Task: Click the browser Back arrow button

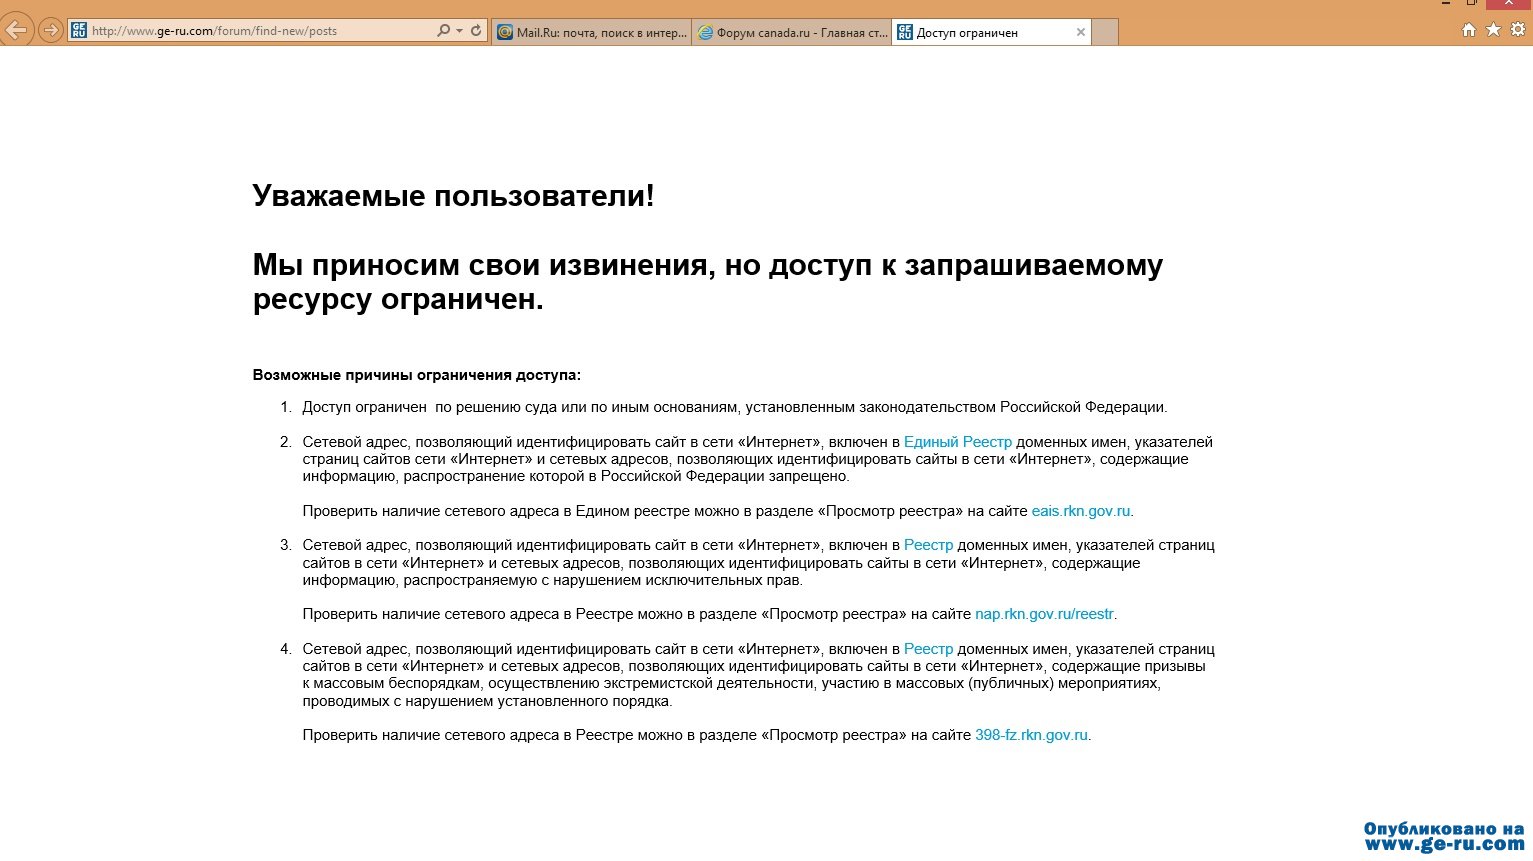Action: pos(17,30)
